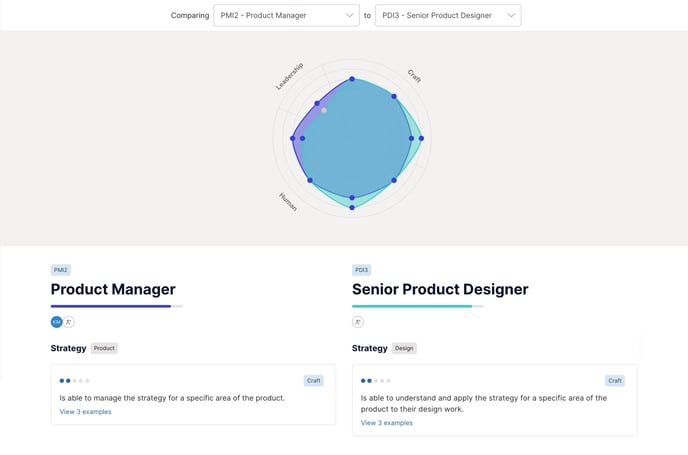
Task: Click the level dots in Product Manager card
Action: pos(74,381)
